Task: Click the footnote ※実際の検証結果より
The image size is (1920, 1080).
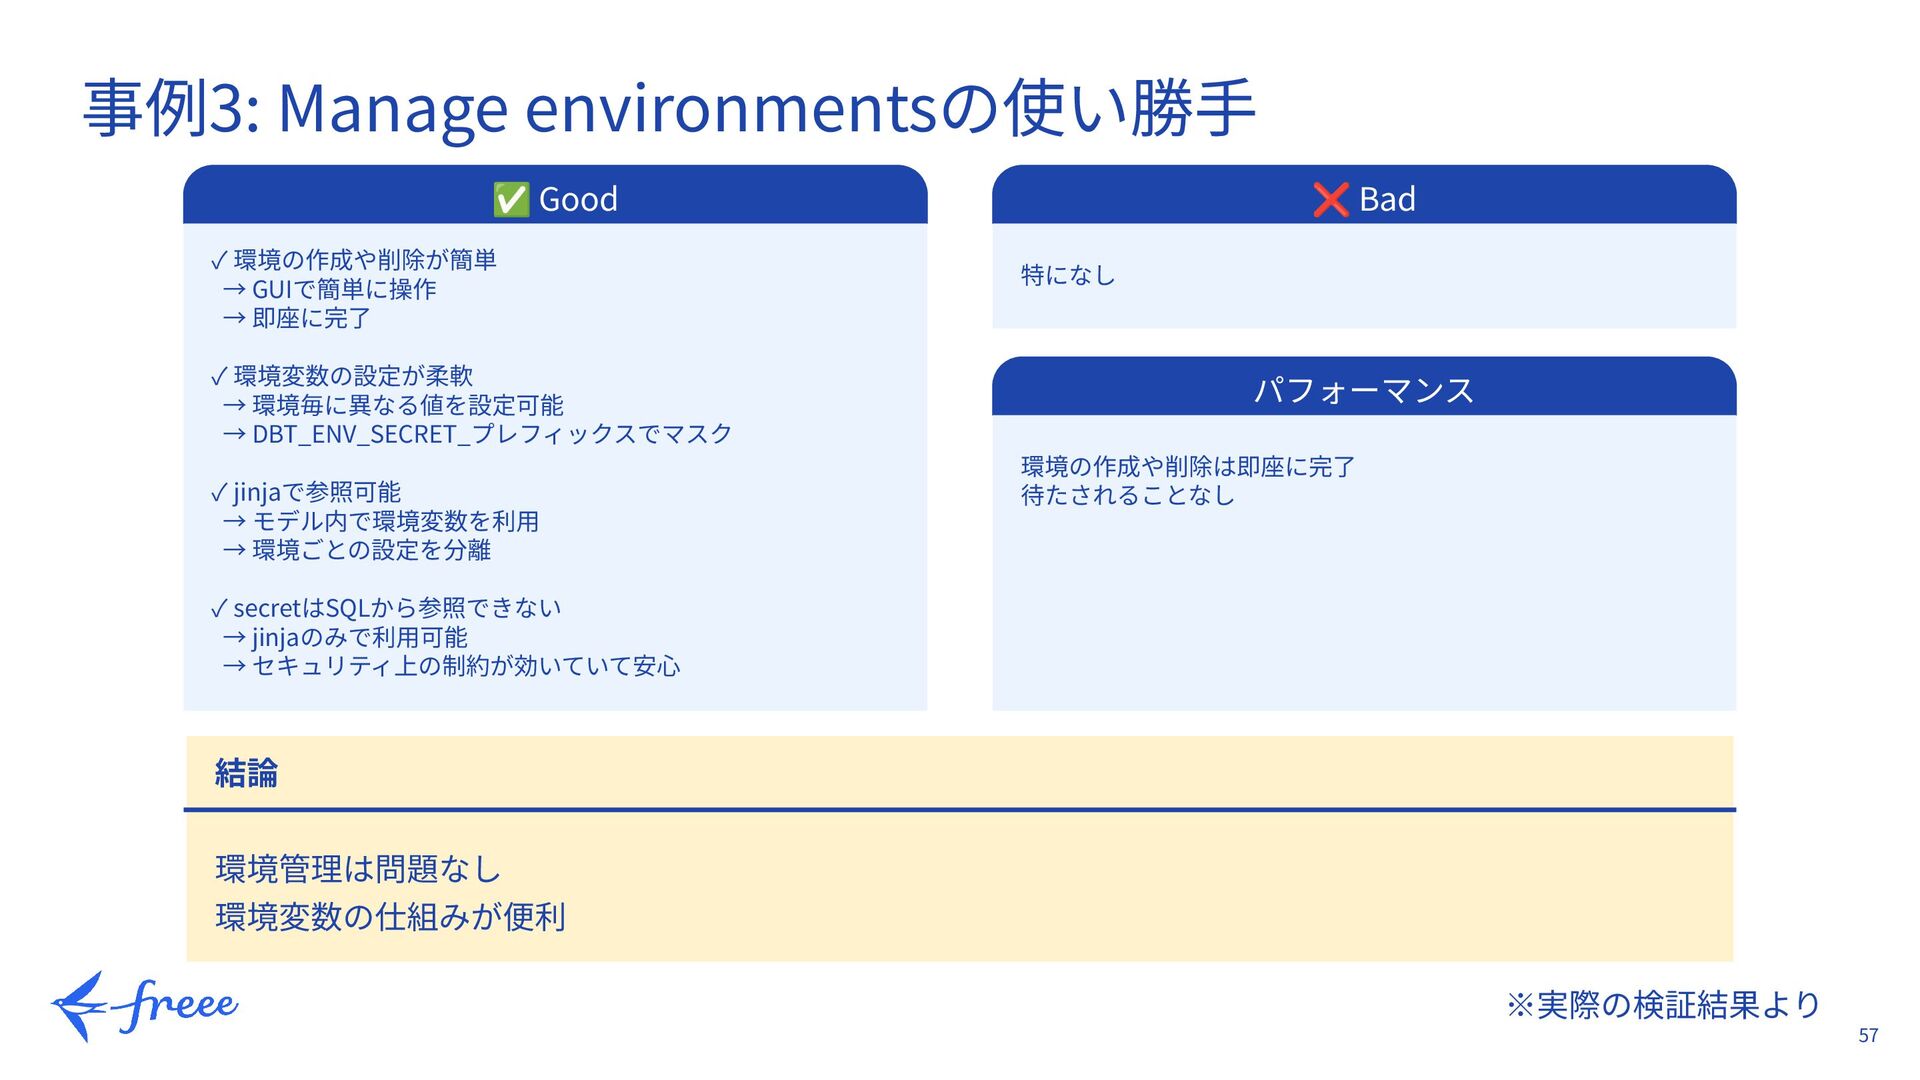Action: [x=1662, y=1004]
